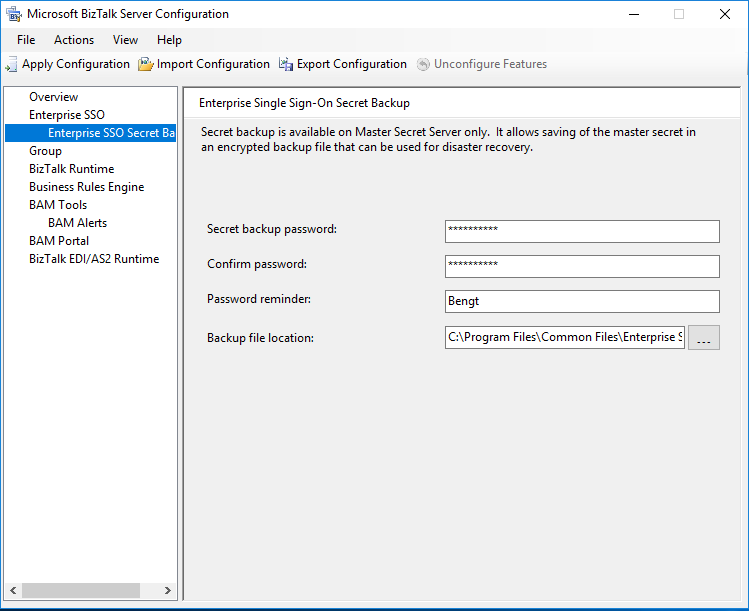
Task: Click the Export Configuration icon
Action: (x=286, y=64)
